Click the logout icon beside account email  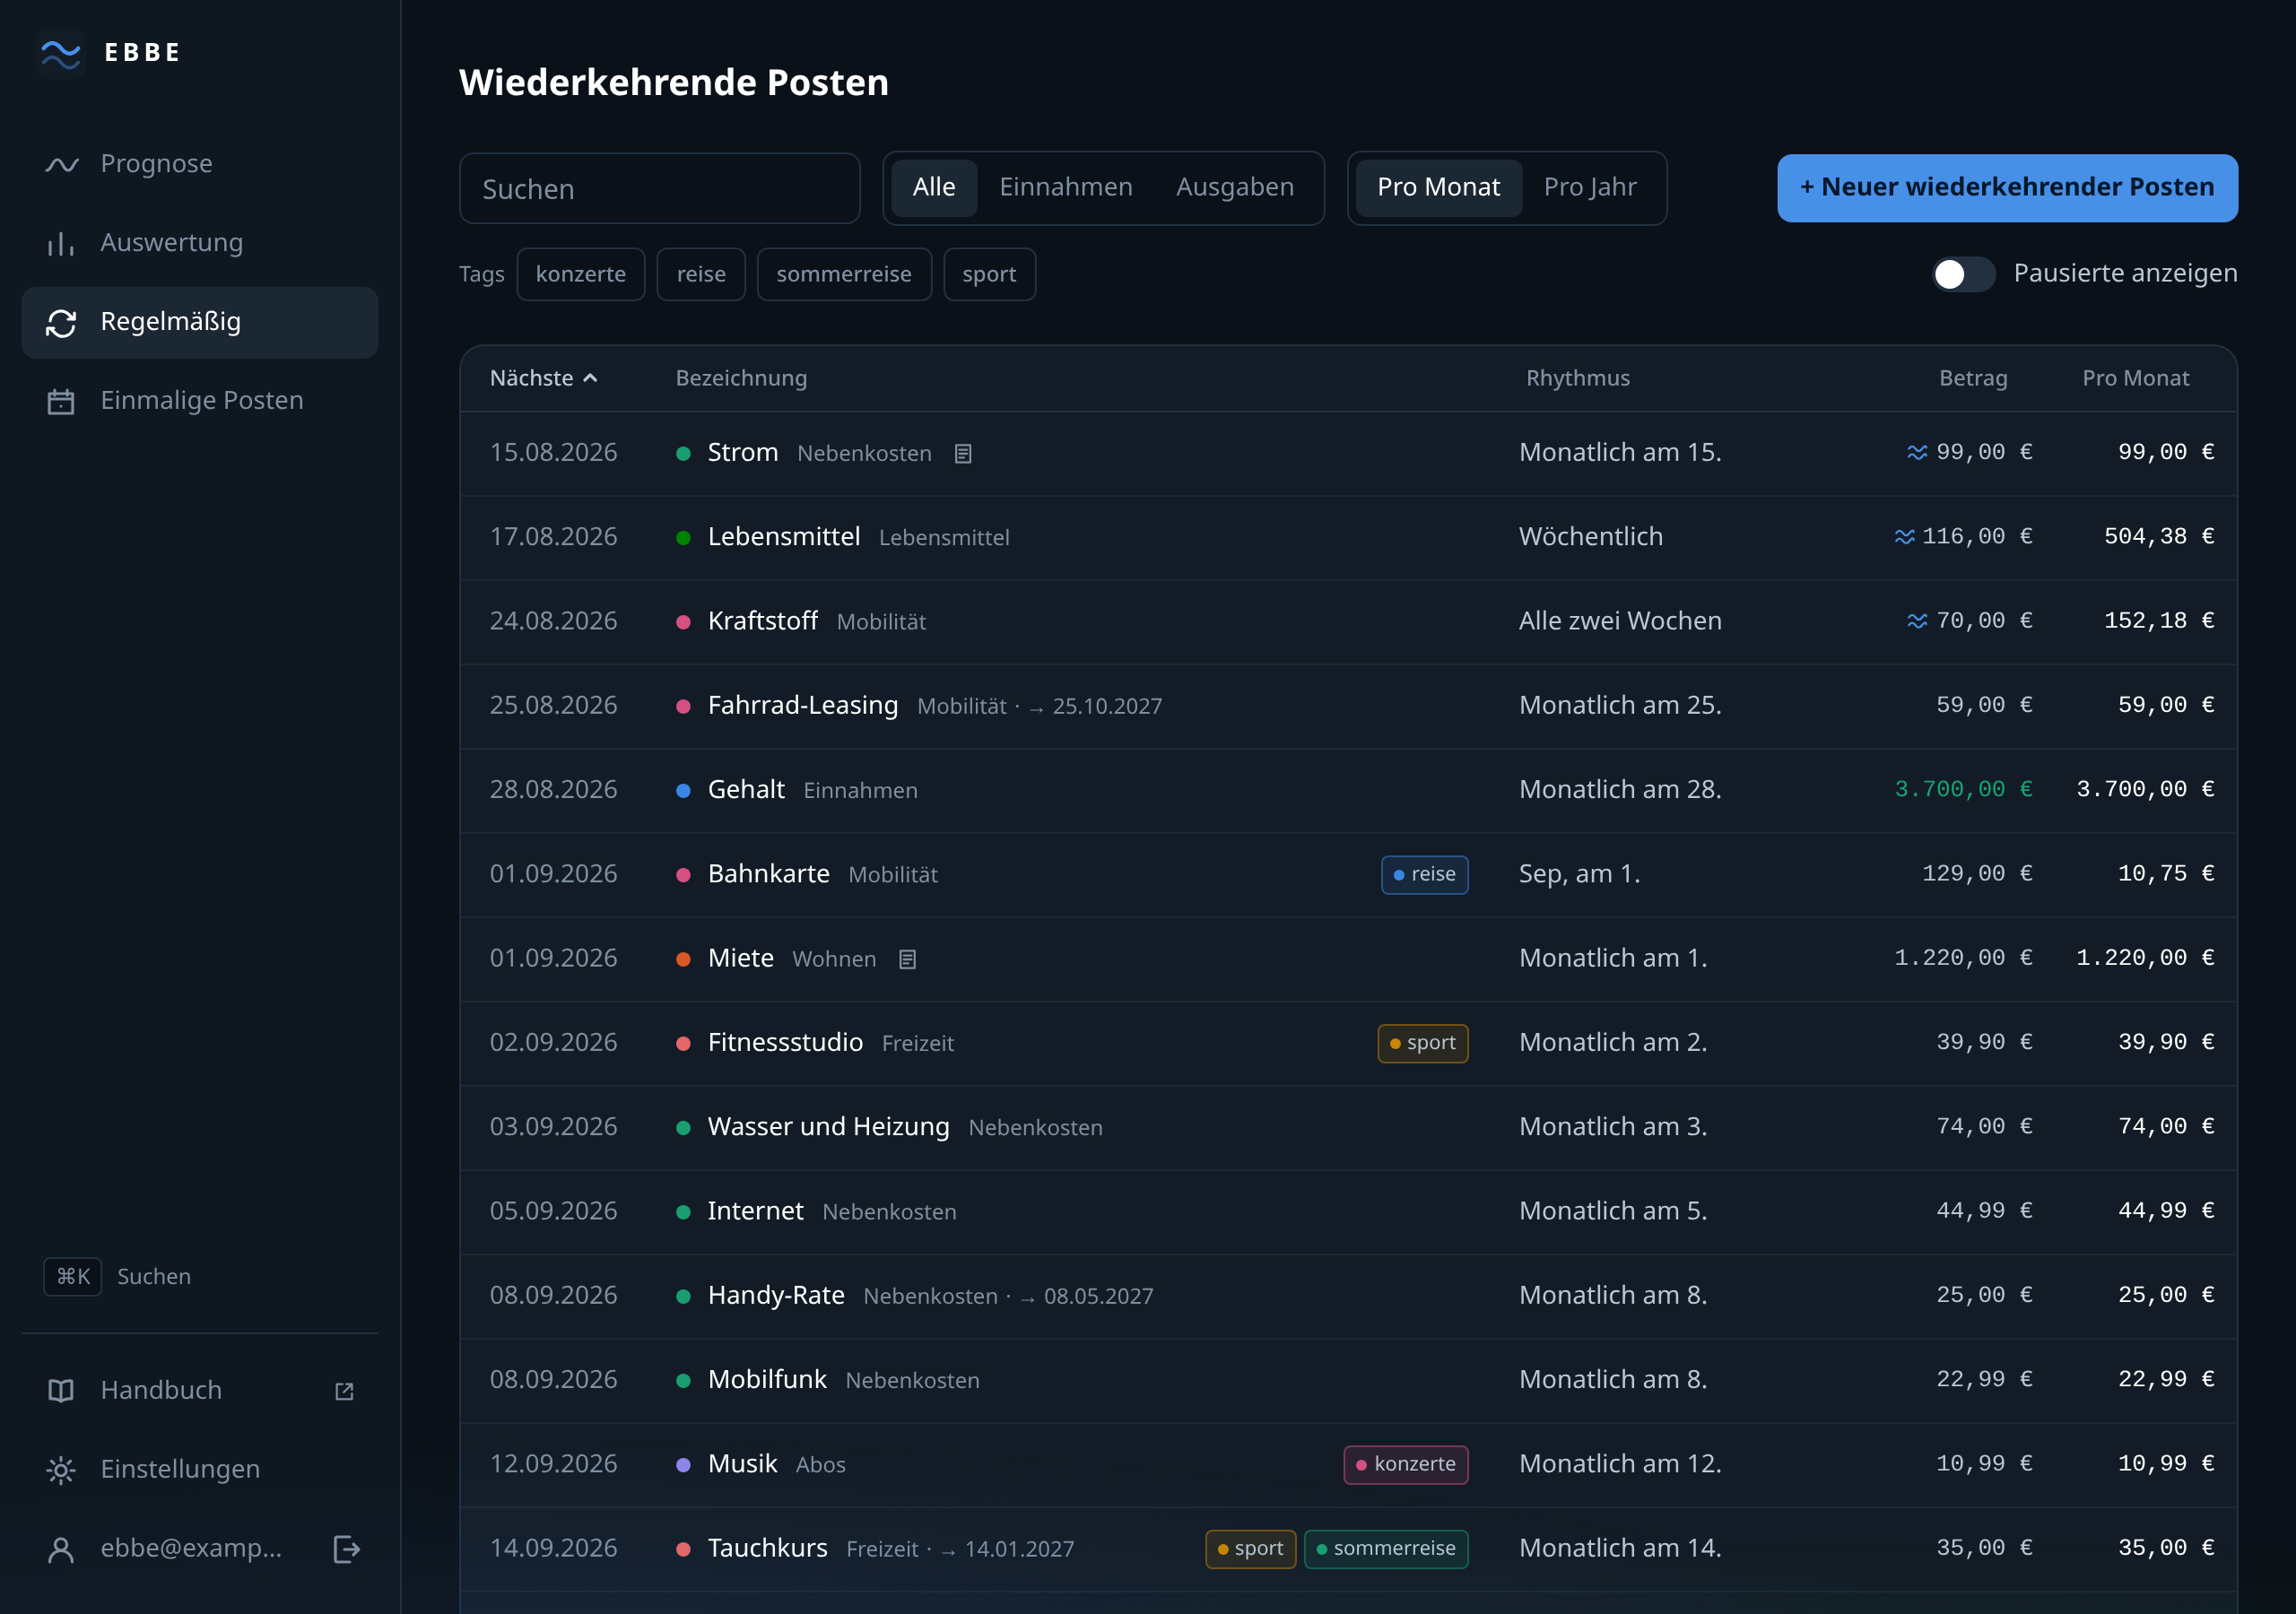coord(346,1549)
